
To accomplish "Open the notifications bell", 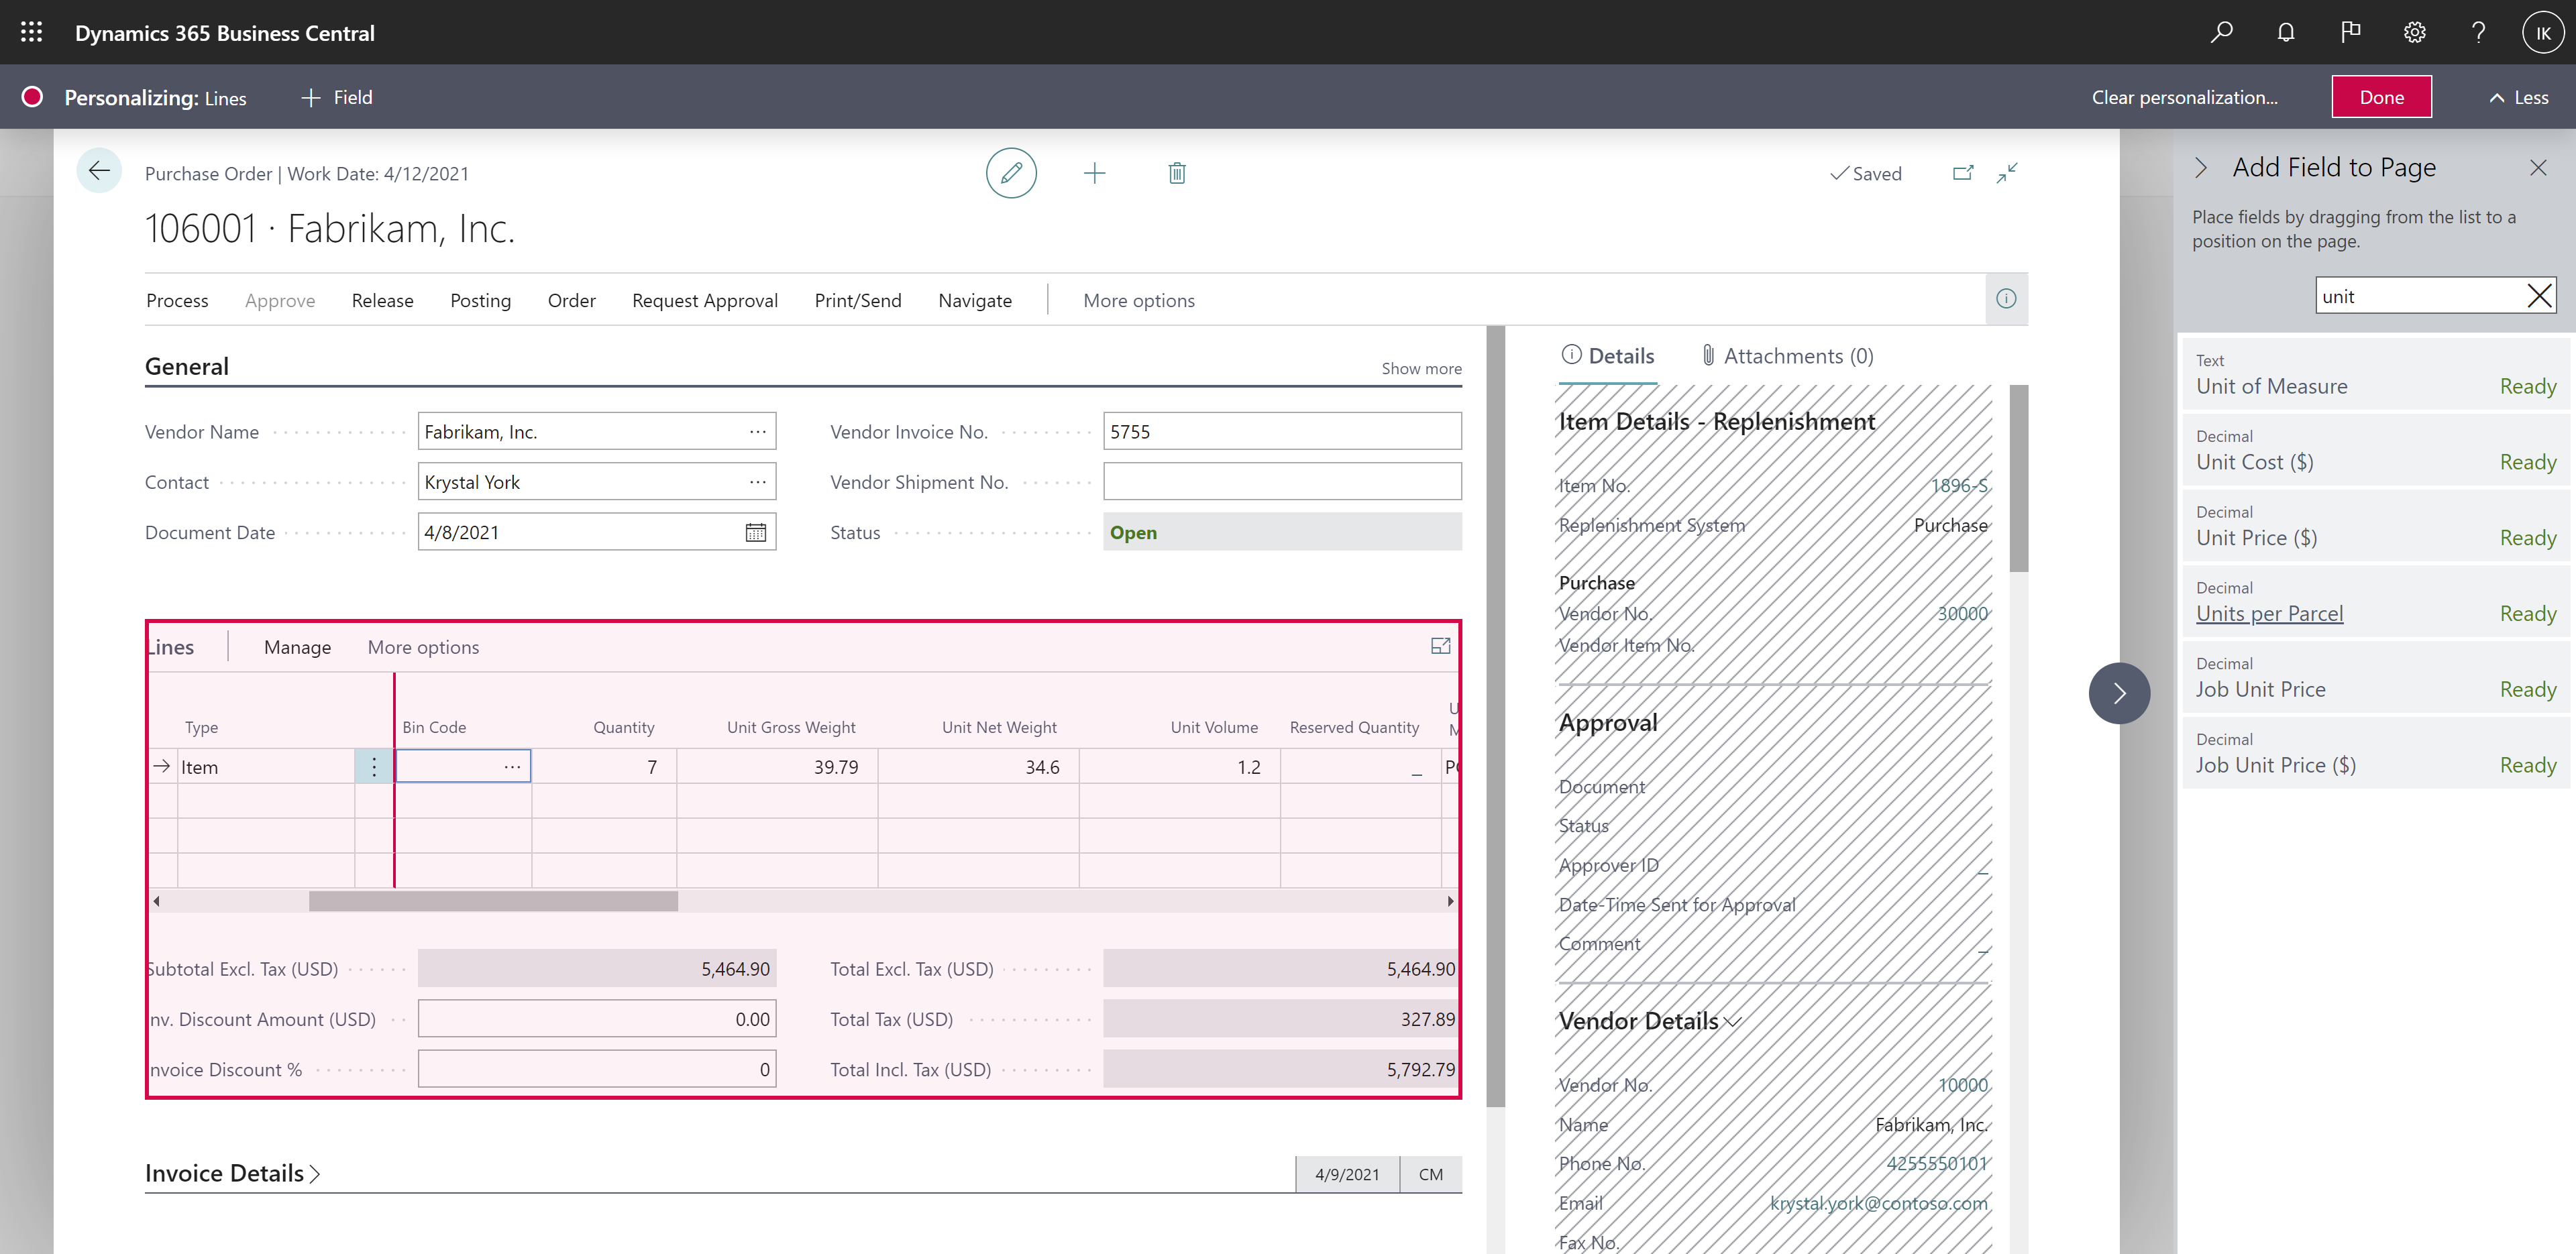I will [2285, 32].
